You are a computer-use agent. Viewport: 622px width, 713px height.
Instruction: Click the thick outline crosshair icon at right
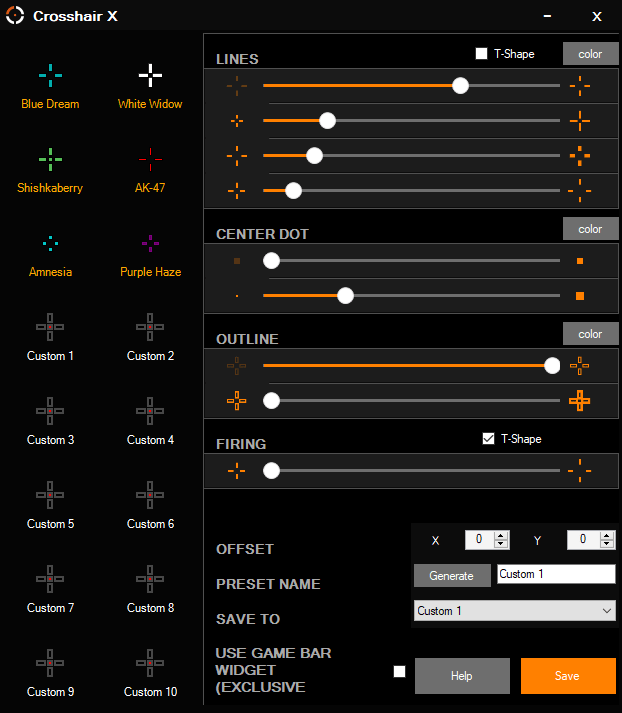point(580,401)
